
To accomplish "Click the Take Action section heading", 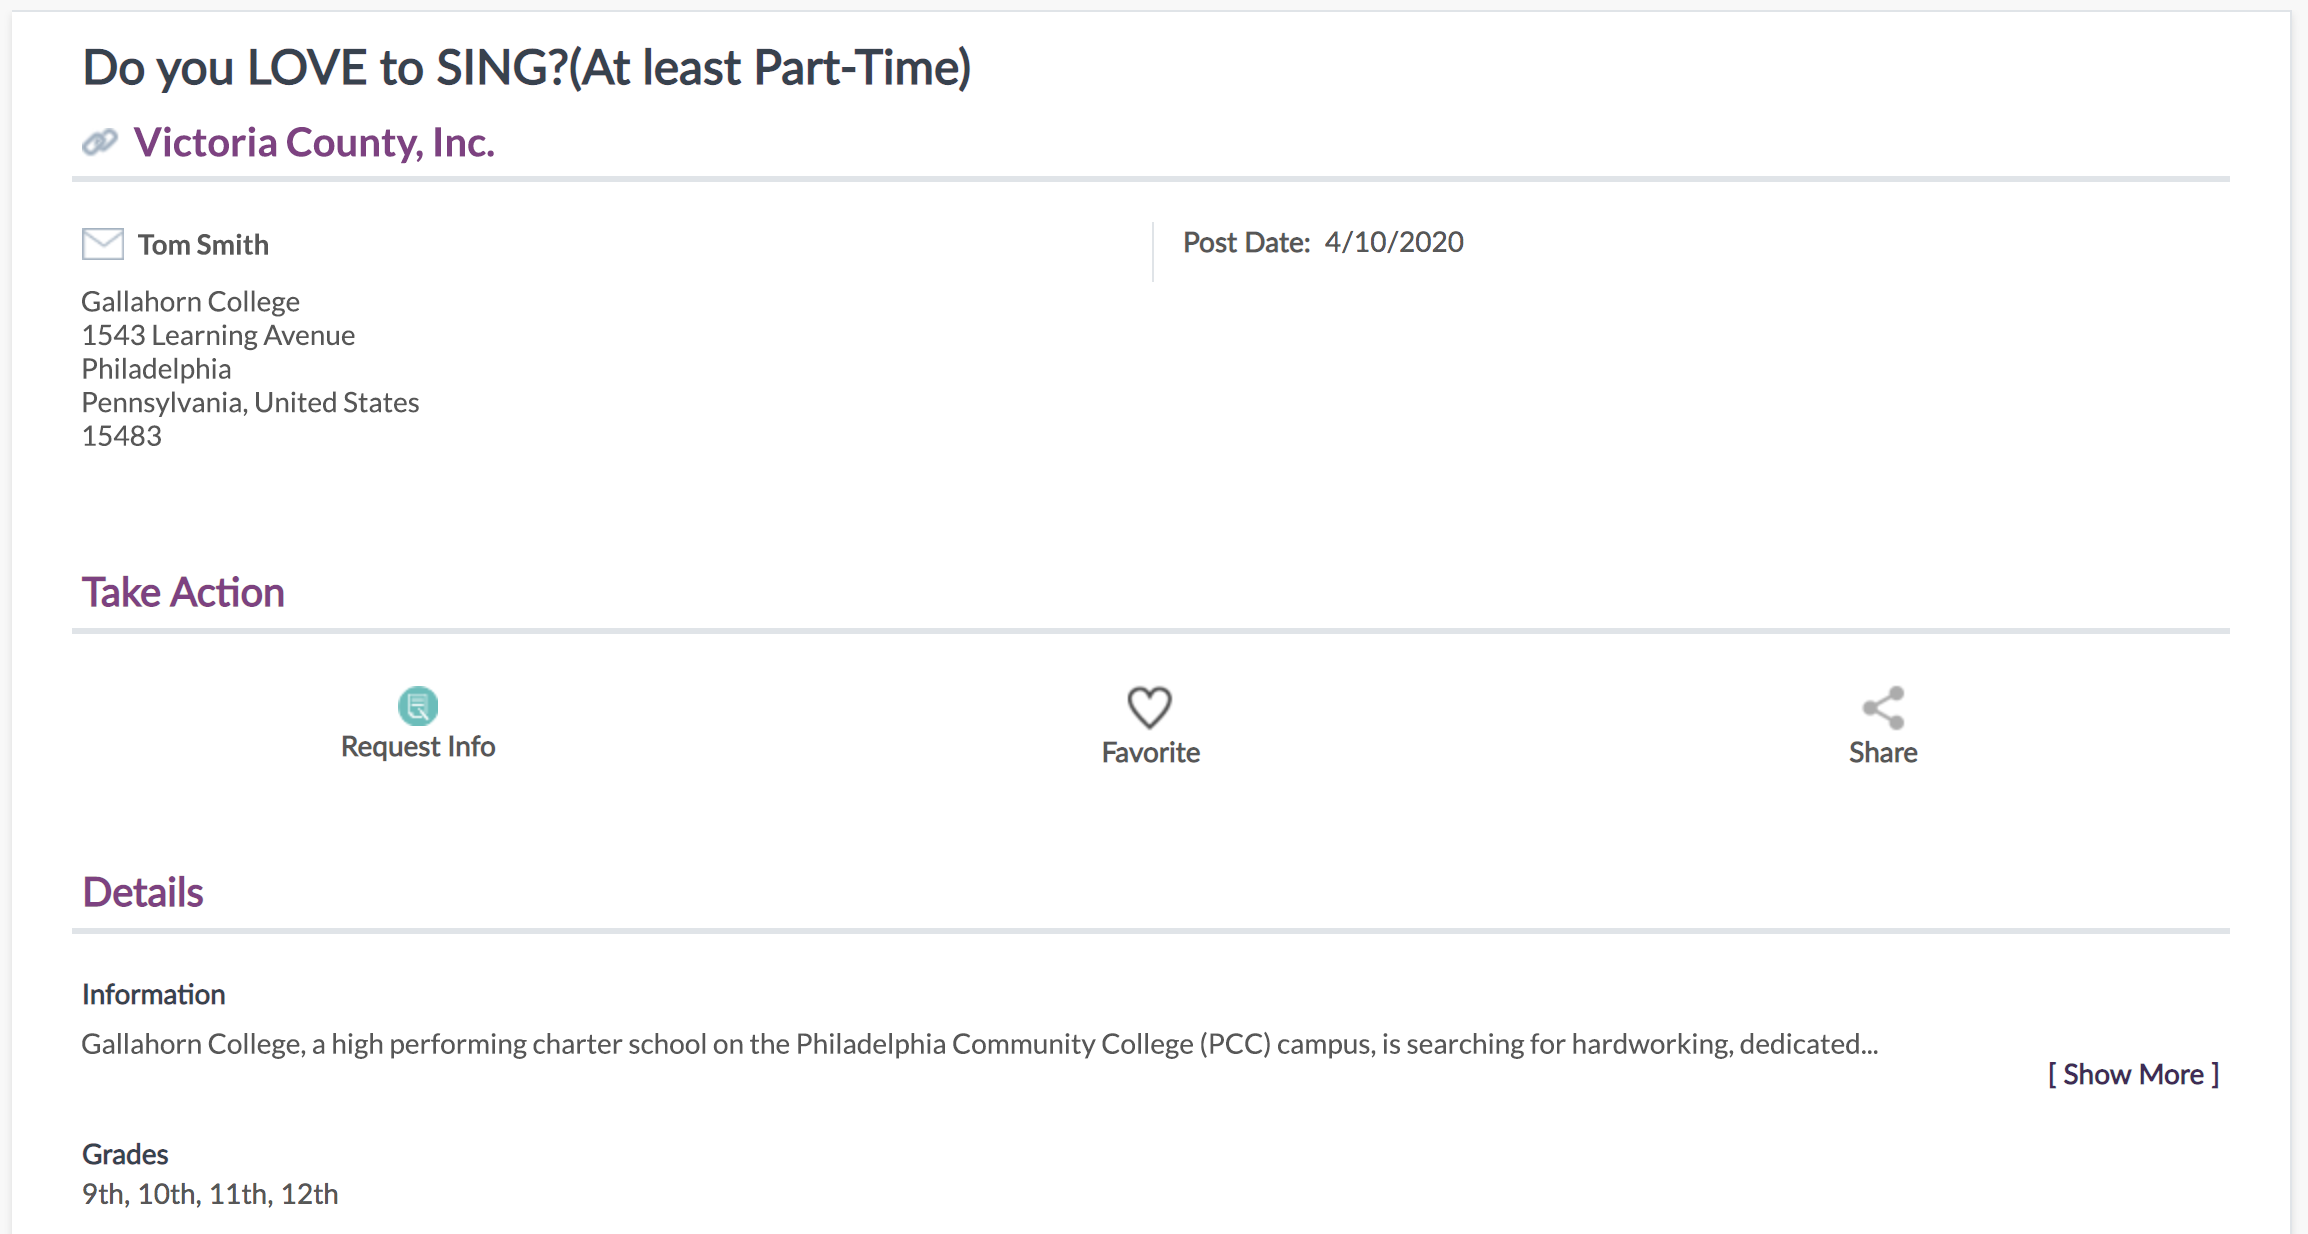I will point(183,592).
